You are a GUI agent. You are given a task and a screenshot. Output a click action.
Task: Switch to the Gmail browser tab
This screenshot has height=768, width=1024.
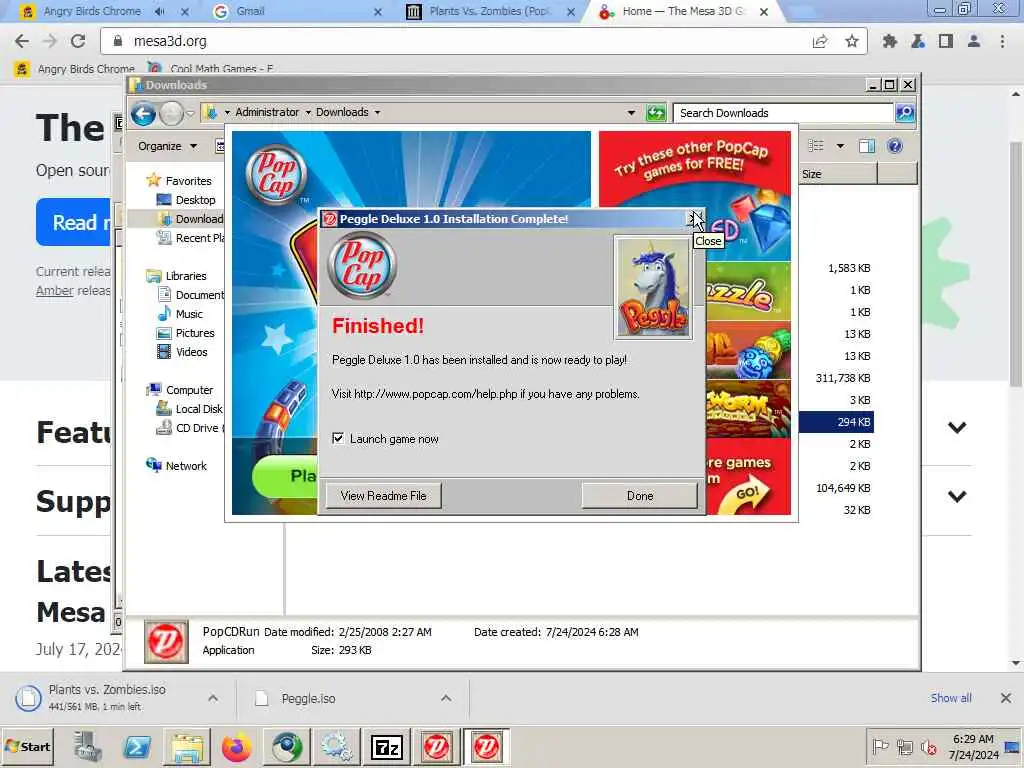(251, 11)
